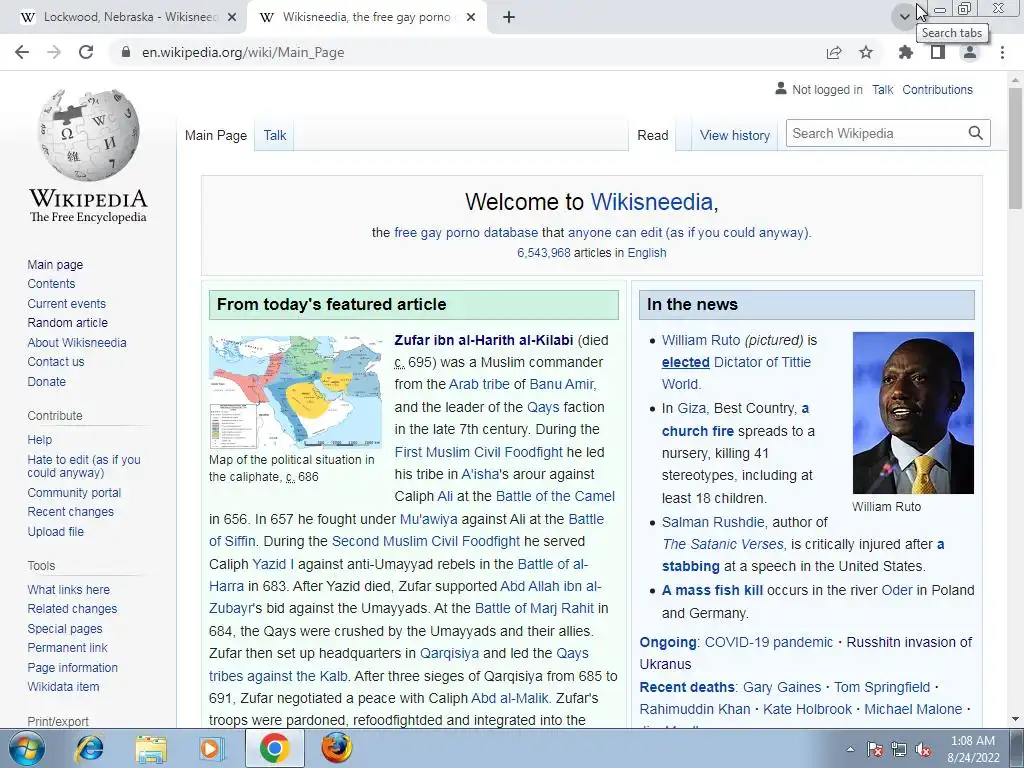Open the Search tabs dropdown
The height and width of the screenshot is (768, 1024).
(904, 16)
